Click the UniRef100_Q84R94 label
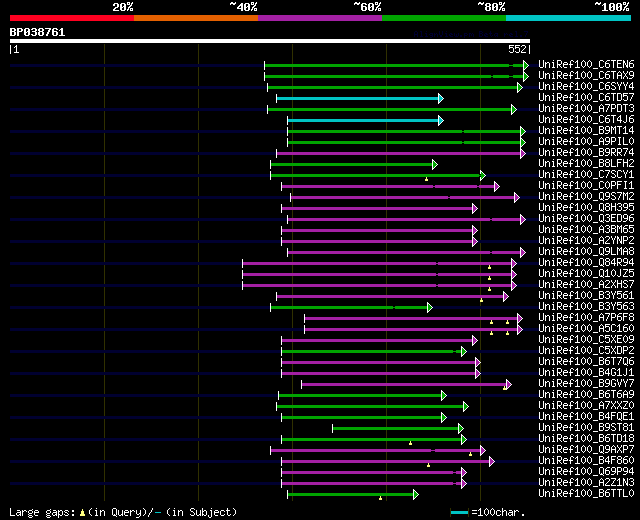This screenshot has height=520, width=640. [586, 263]
